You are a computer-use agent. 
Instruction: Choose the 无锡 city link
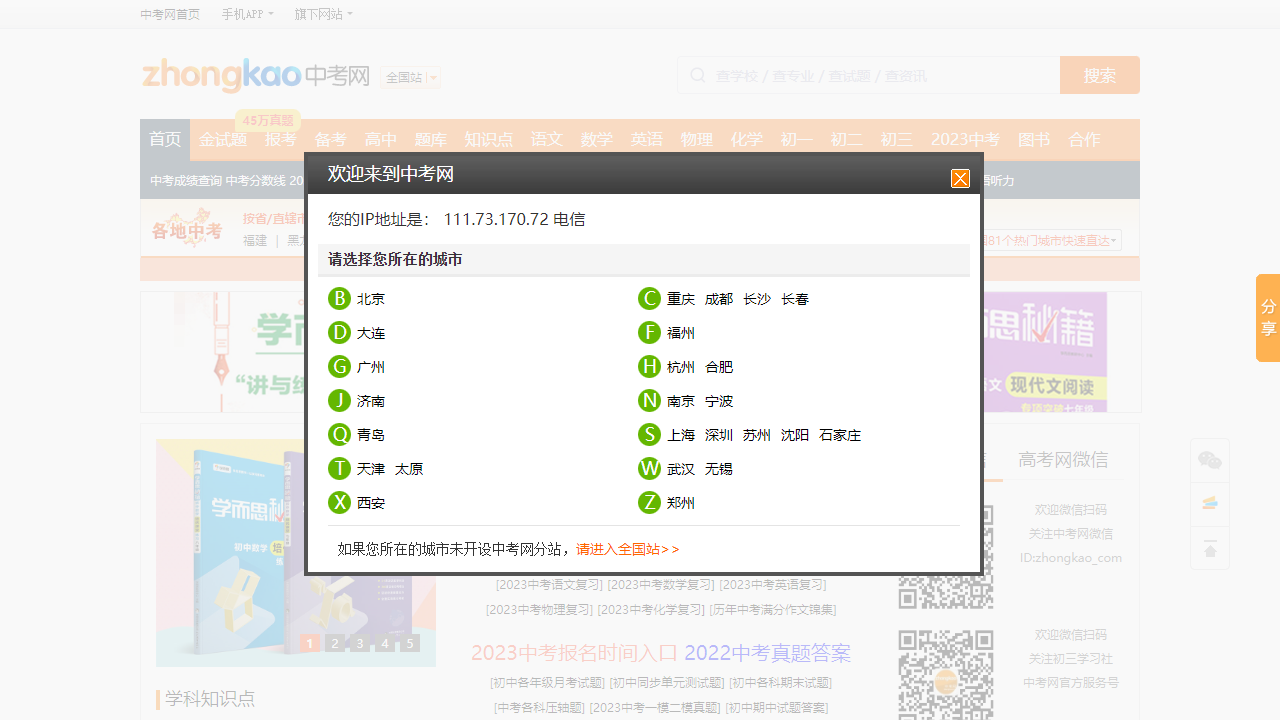pos(719,469)
